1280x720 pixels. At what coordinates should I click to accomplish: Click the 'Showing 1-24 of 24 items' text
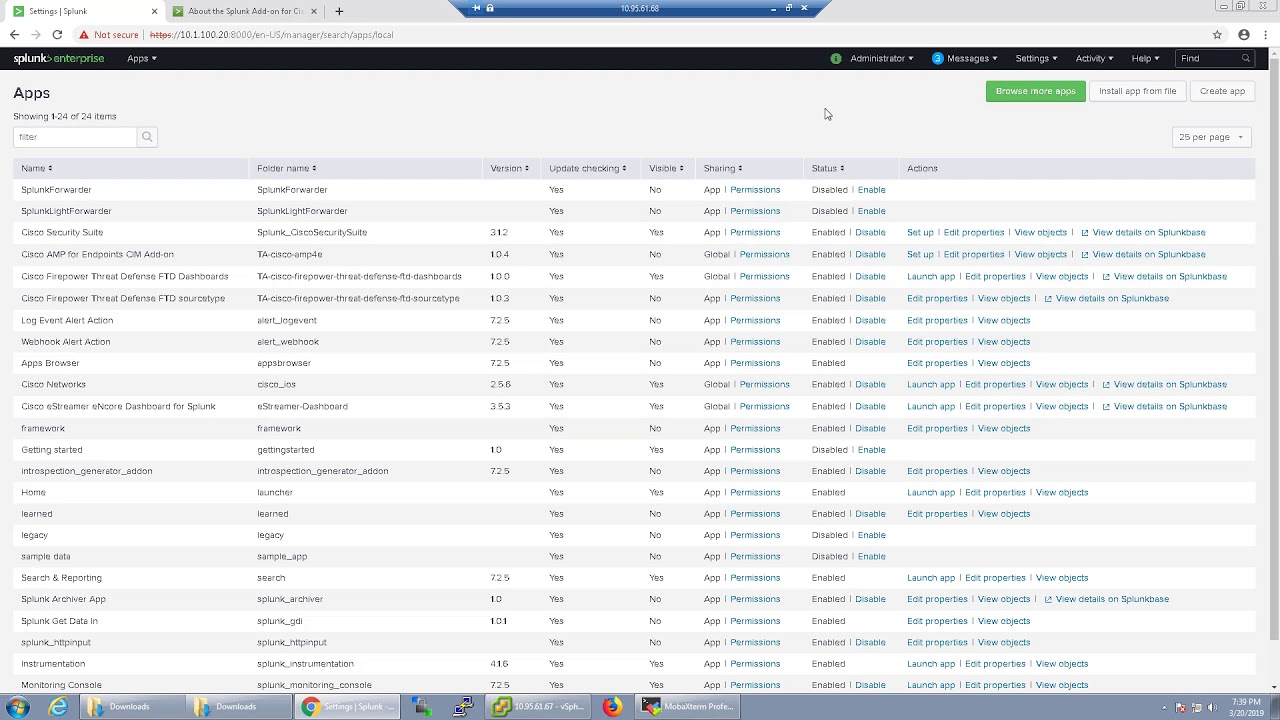pyautogui.click(x=65, y=116)
